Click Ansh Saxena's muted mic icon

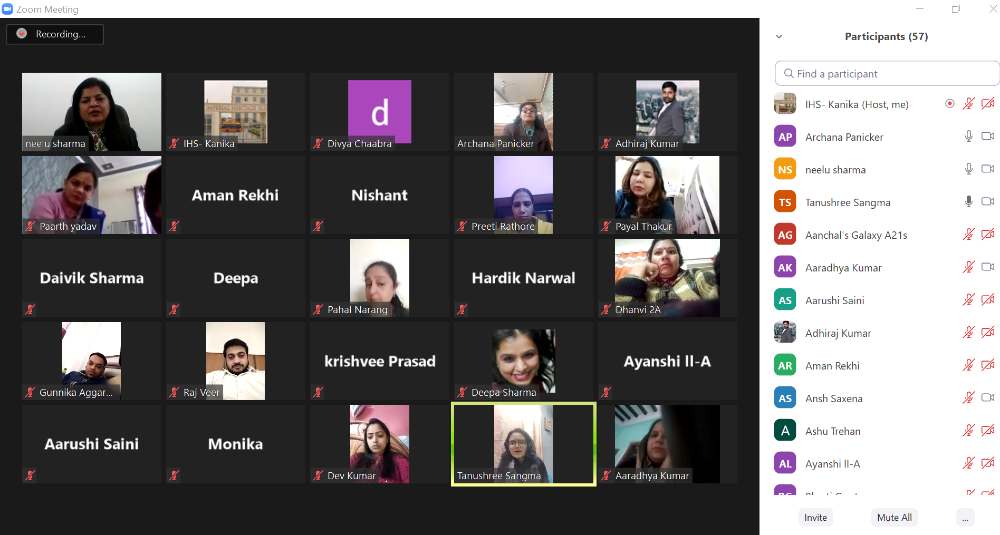pos(969,398)
